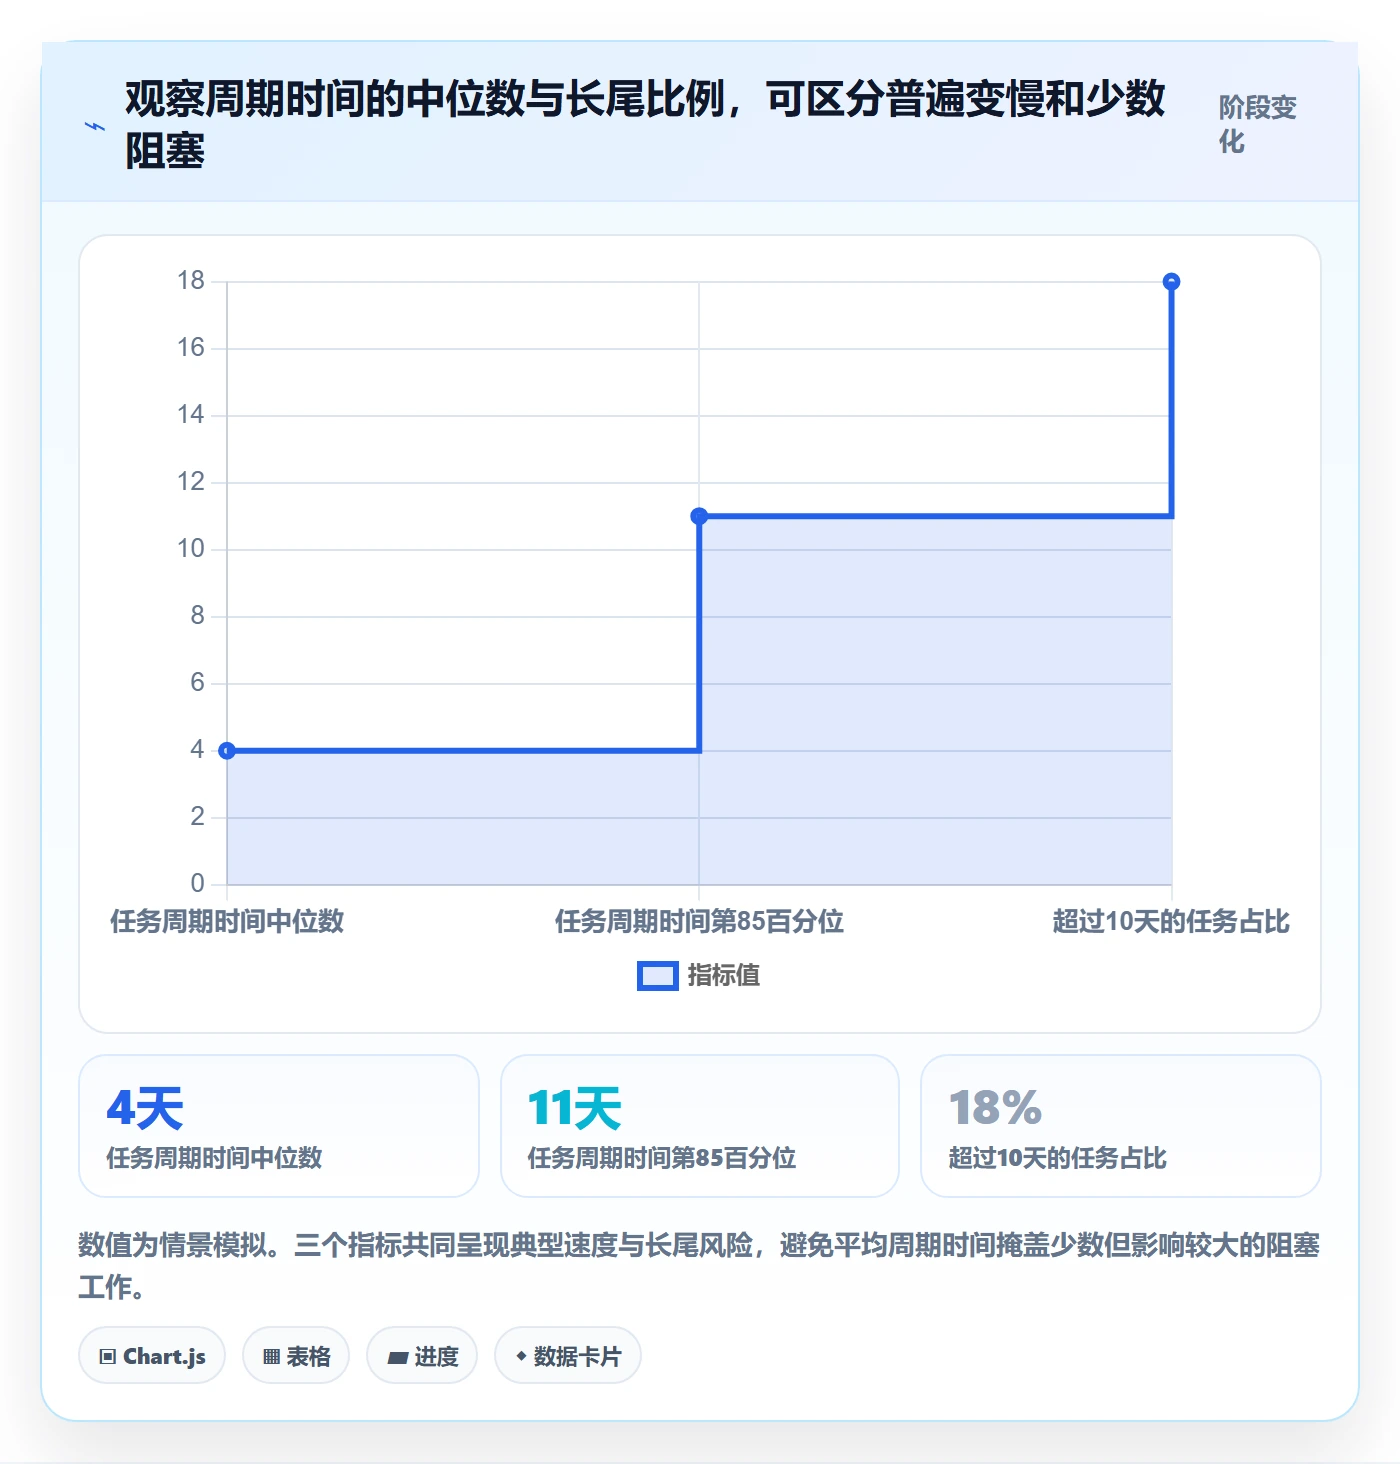Click the diamond icon in the 数据卡片 chip
The image size is (1400, 1464).
pyautogui.click(x=521, y=1356)
